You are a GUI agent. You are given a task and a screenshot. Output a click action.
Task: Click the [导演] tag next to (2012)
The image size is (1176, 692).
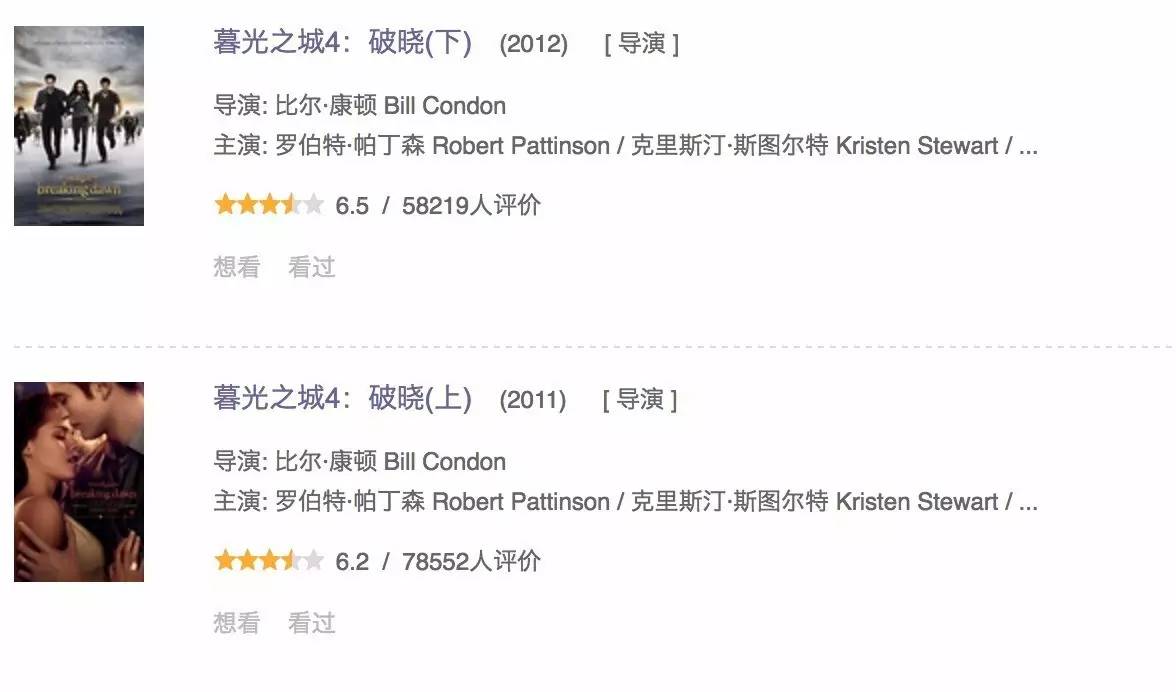point(641,45)
